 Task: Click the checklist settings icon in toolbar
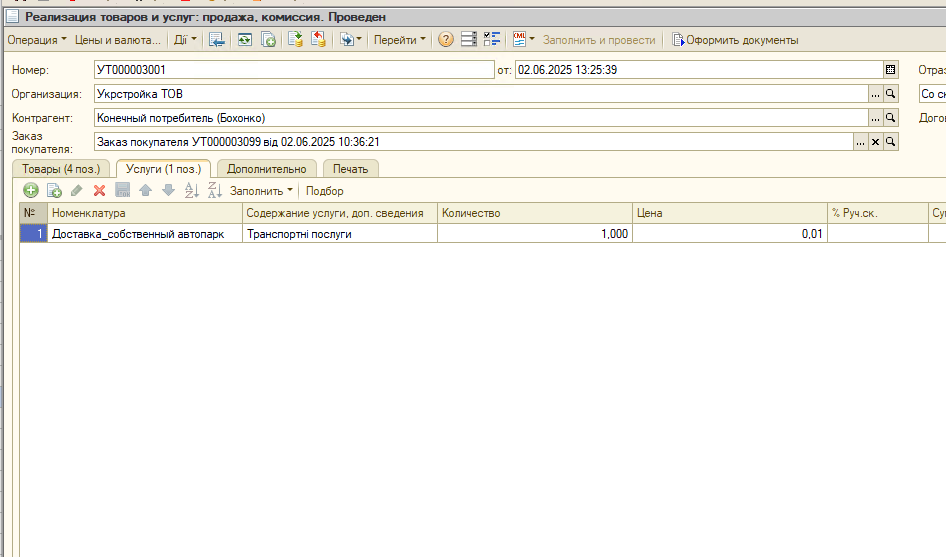(492, 40)
